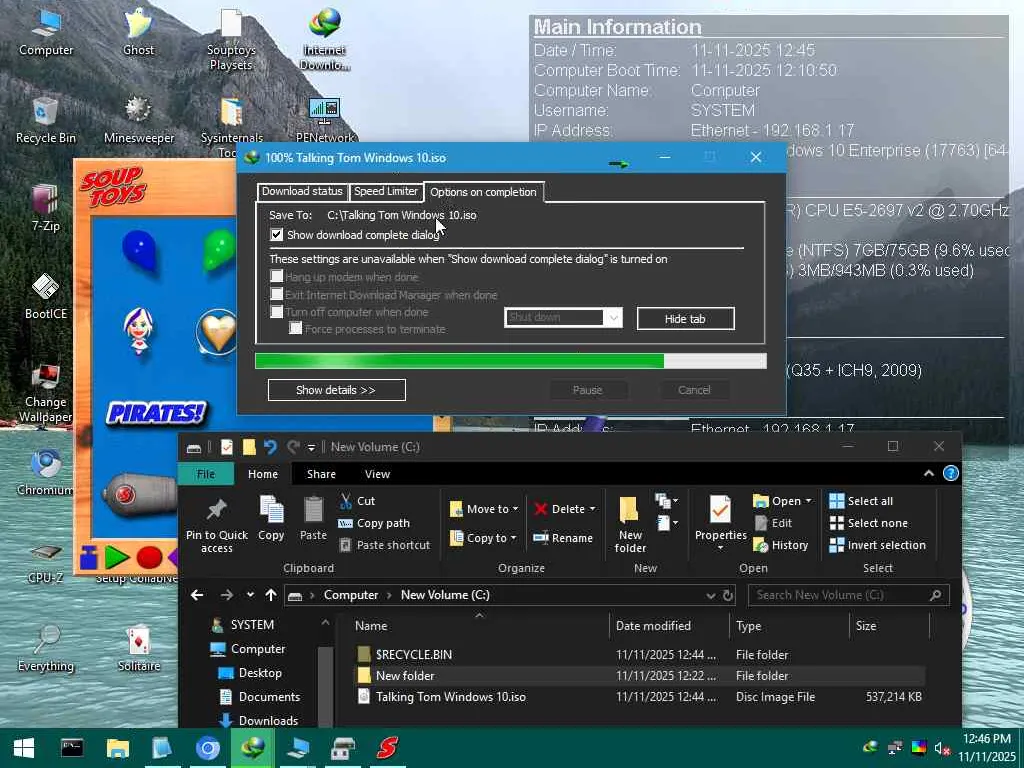Click Pin to Quick access in ribbon
Screen dimensions: 1024x768
pos(217,526)
